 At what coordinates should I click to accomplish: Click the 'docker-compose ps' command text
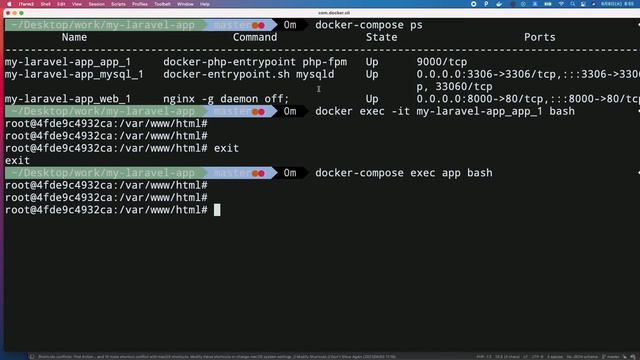369,25
